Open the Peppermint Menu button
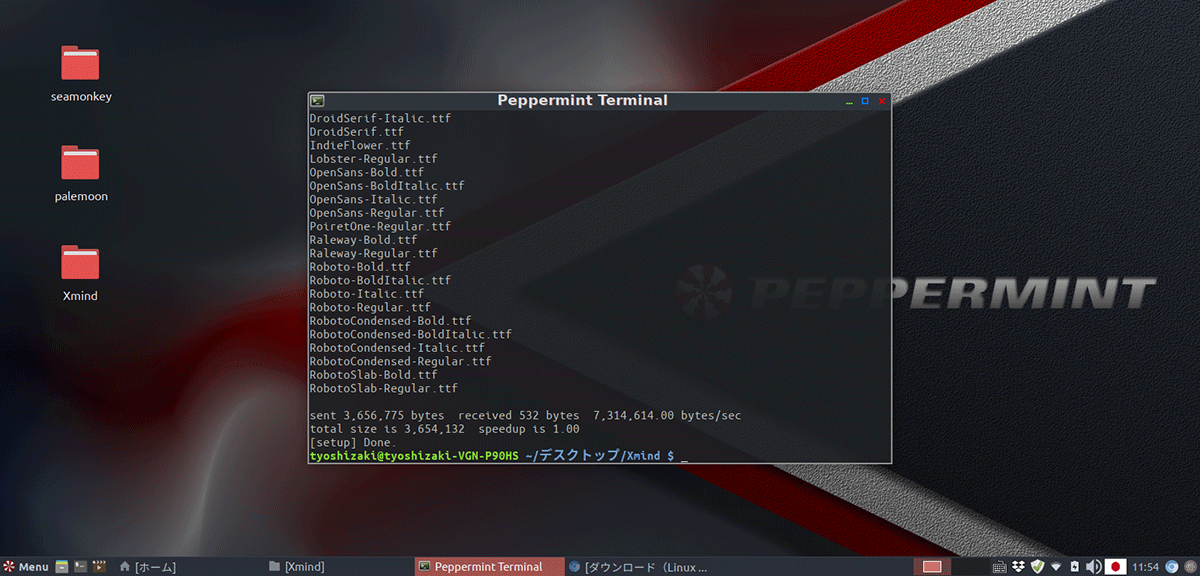 (x=26, y=567)
